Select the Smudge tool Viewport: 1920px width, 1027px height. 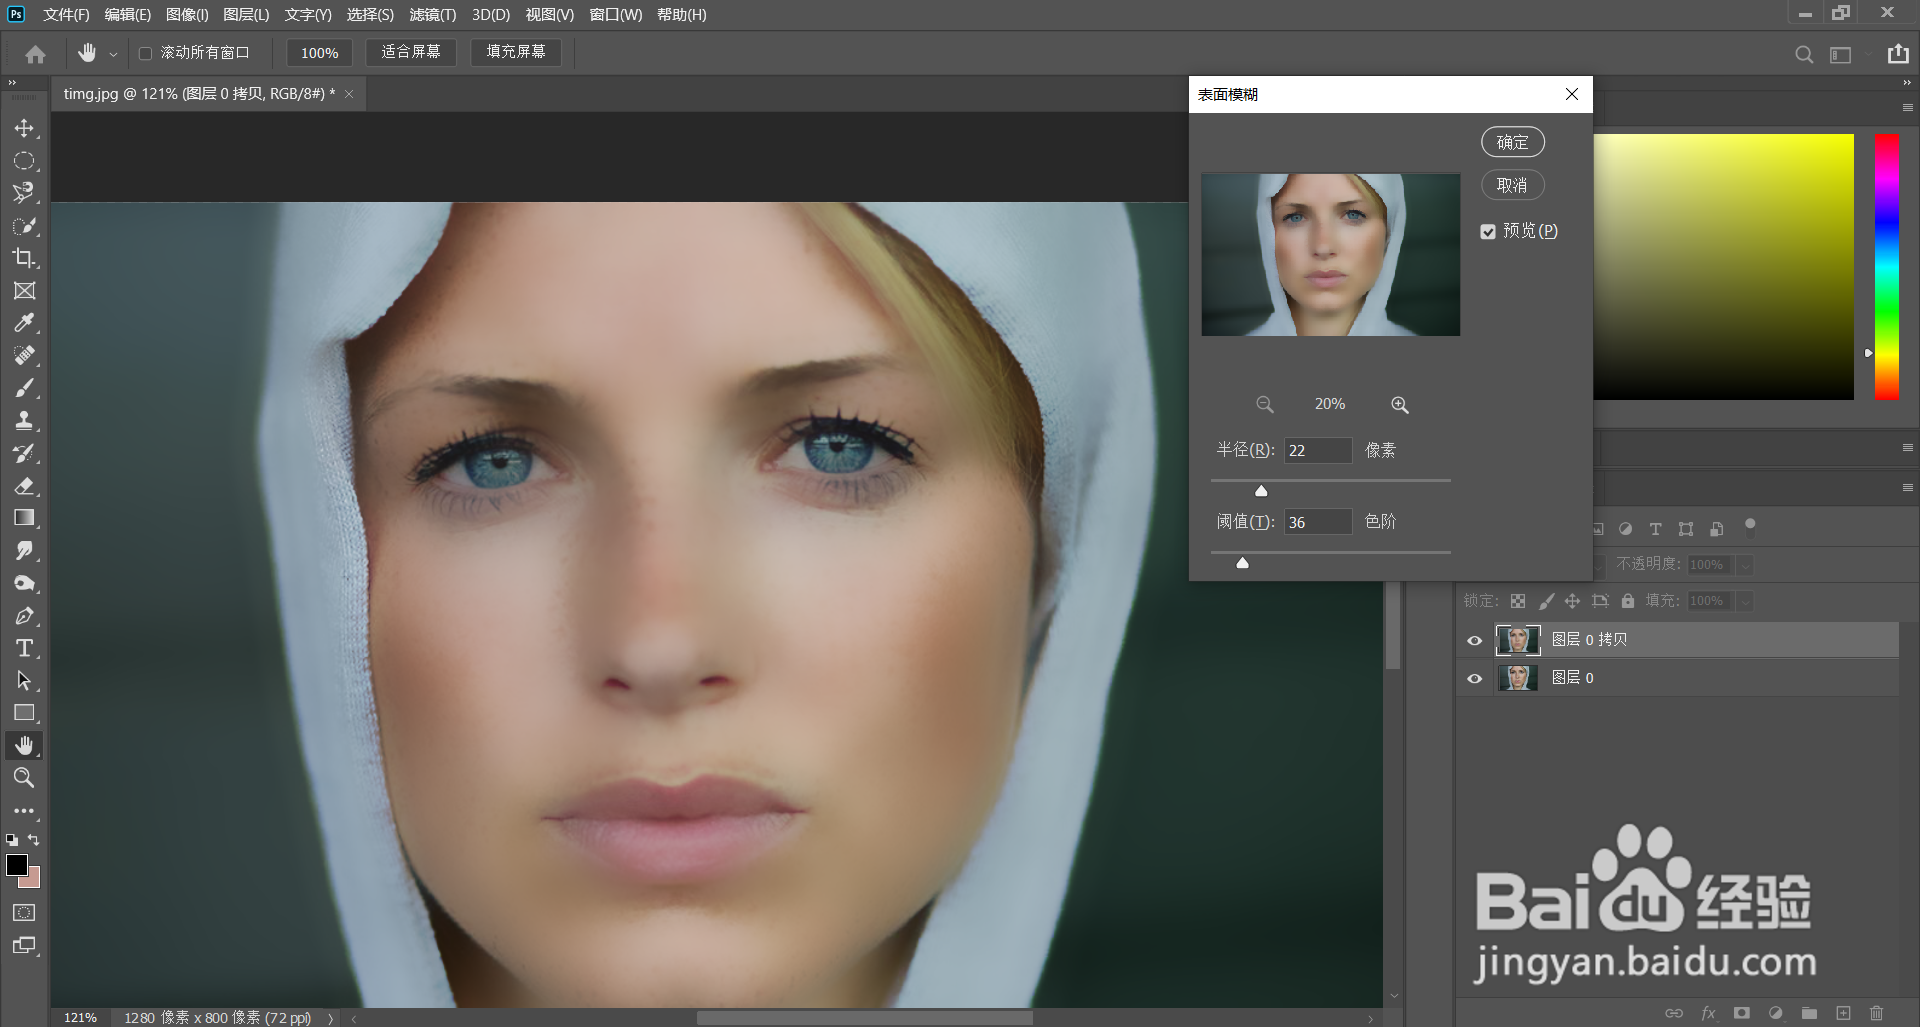click(24, 551)
